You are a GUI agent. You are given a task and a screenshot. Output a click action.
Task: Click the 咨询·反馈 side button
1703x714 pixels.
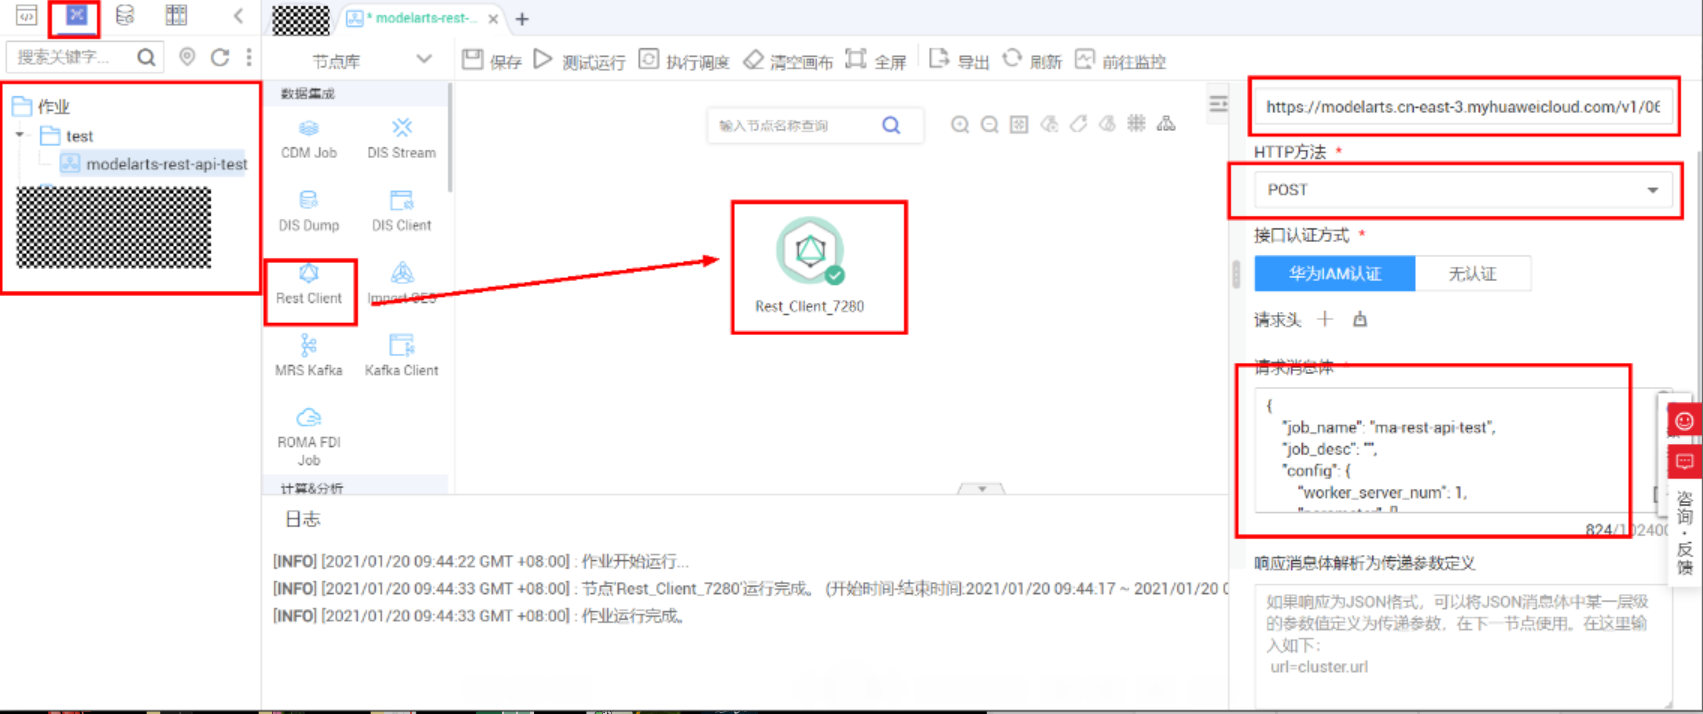[x=1685, y=533]
